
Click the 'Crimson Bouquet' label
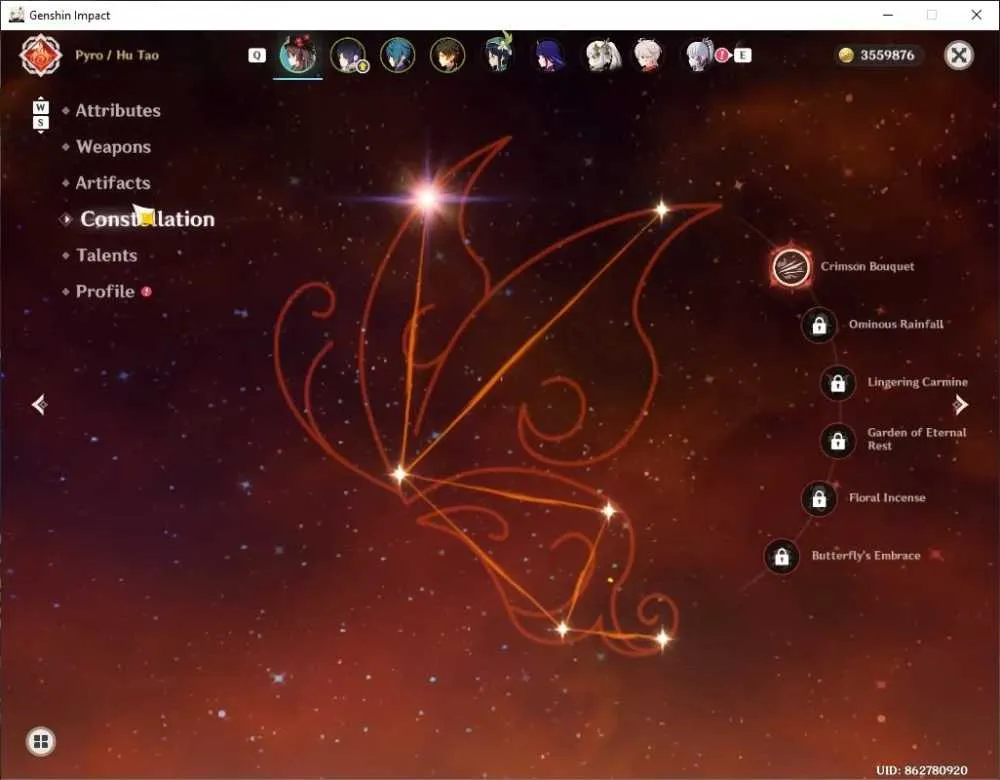point(867,267)
